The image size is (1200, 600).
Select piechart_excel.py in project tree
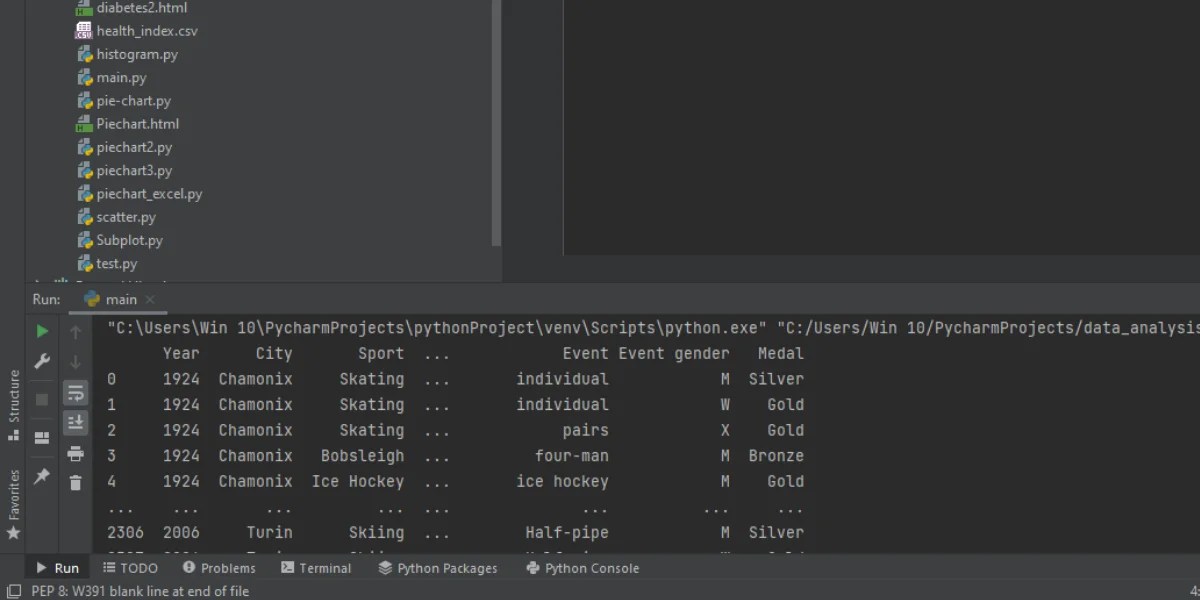click(x=139, y=194)
